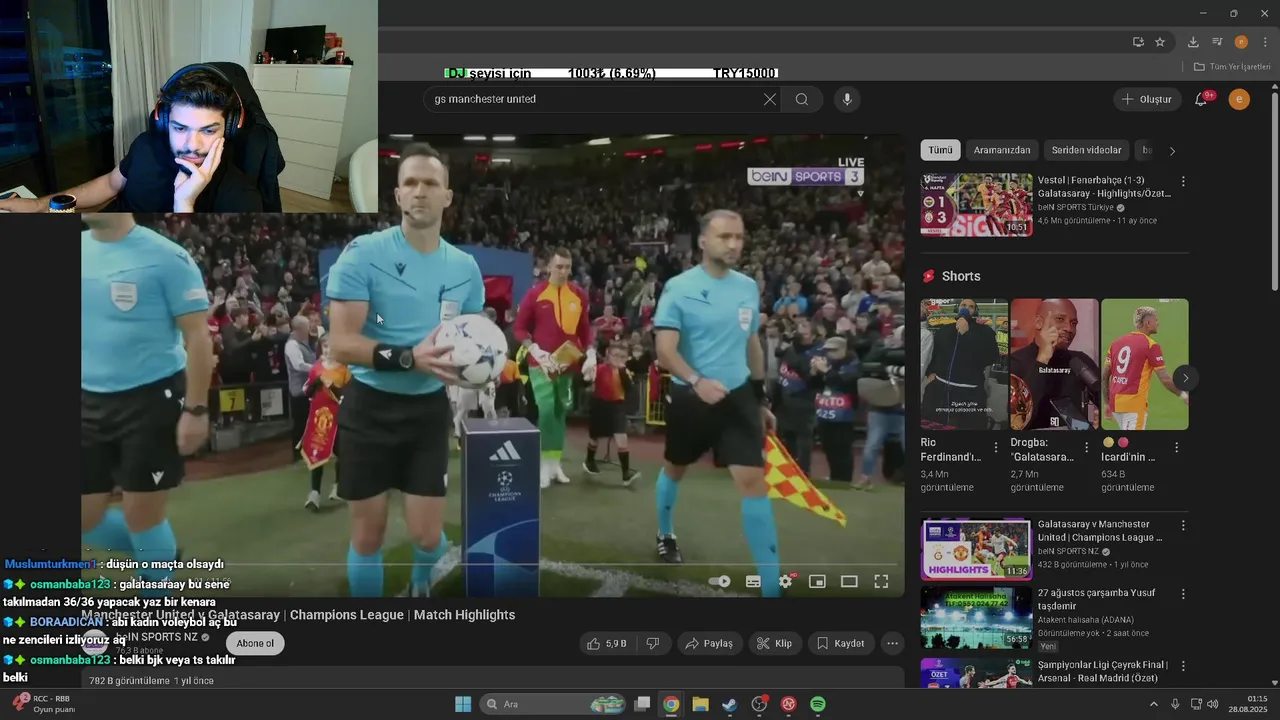Image resolution: width=1280 pixels, height=720 pixels.
Task: Open more actions beside Kaydet
Action: pyautogui.click(x=893, y=643)
